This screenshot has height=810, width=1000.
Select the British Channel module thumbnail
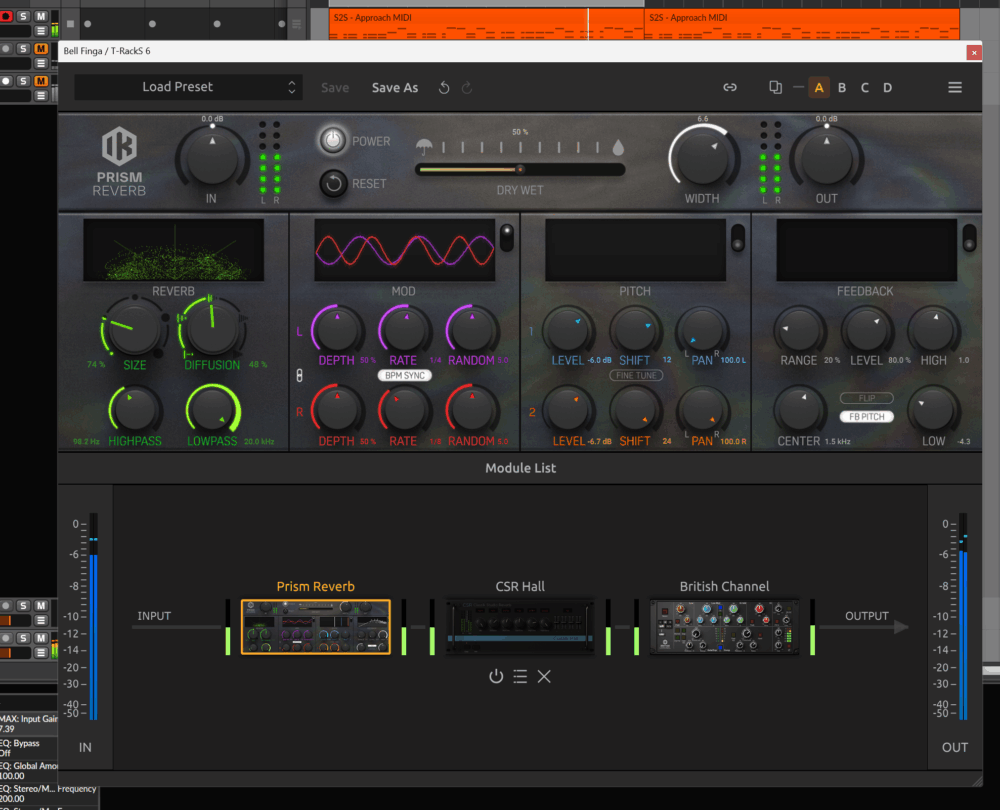point(724,627)
